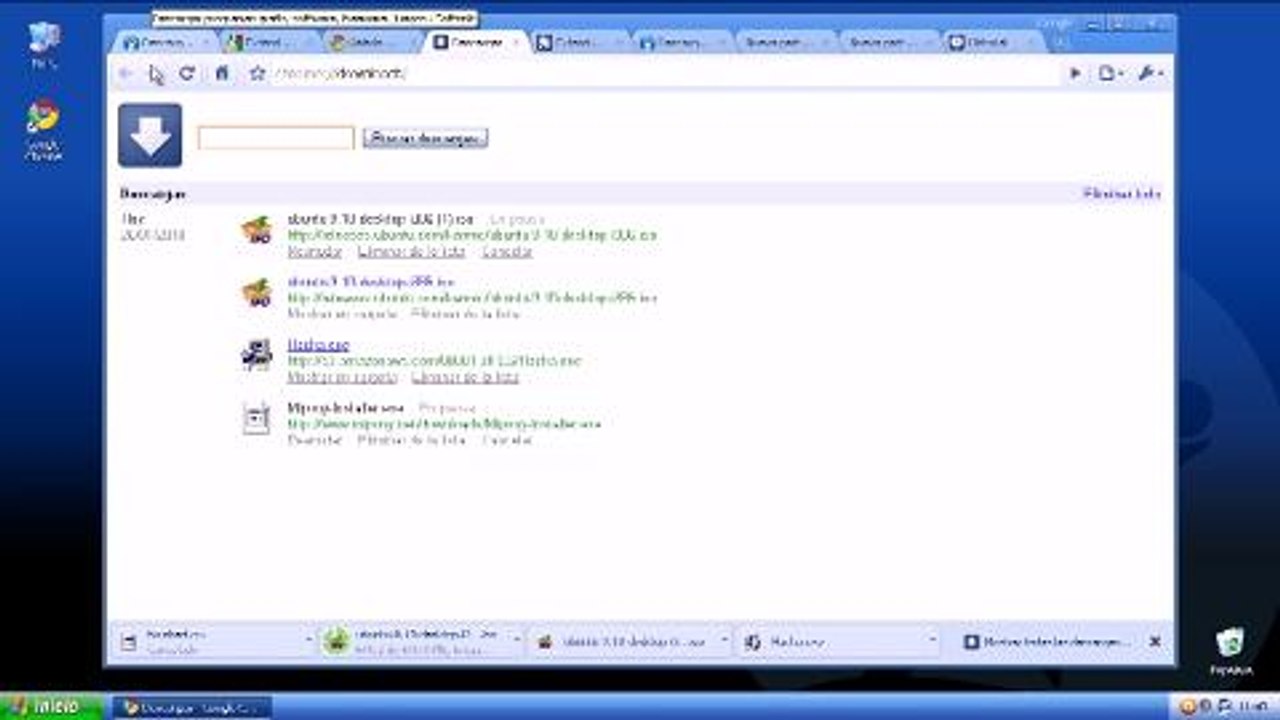Click the large downloads arrow logo

tap(150, 135)
